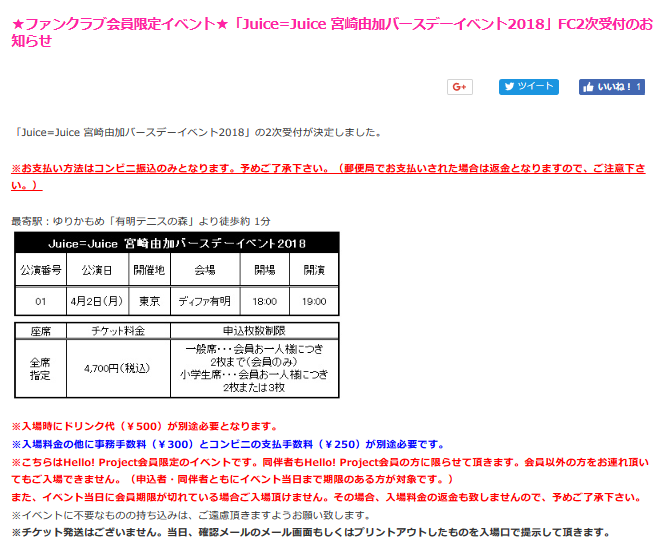Click the black event table title header

point(177,243)
